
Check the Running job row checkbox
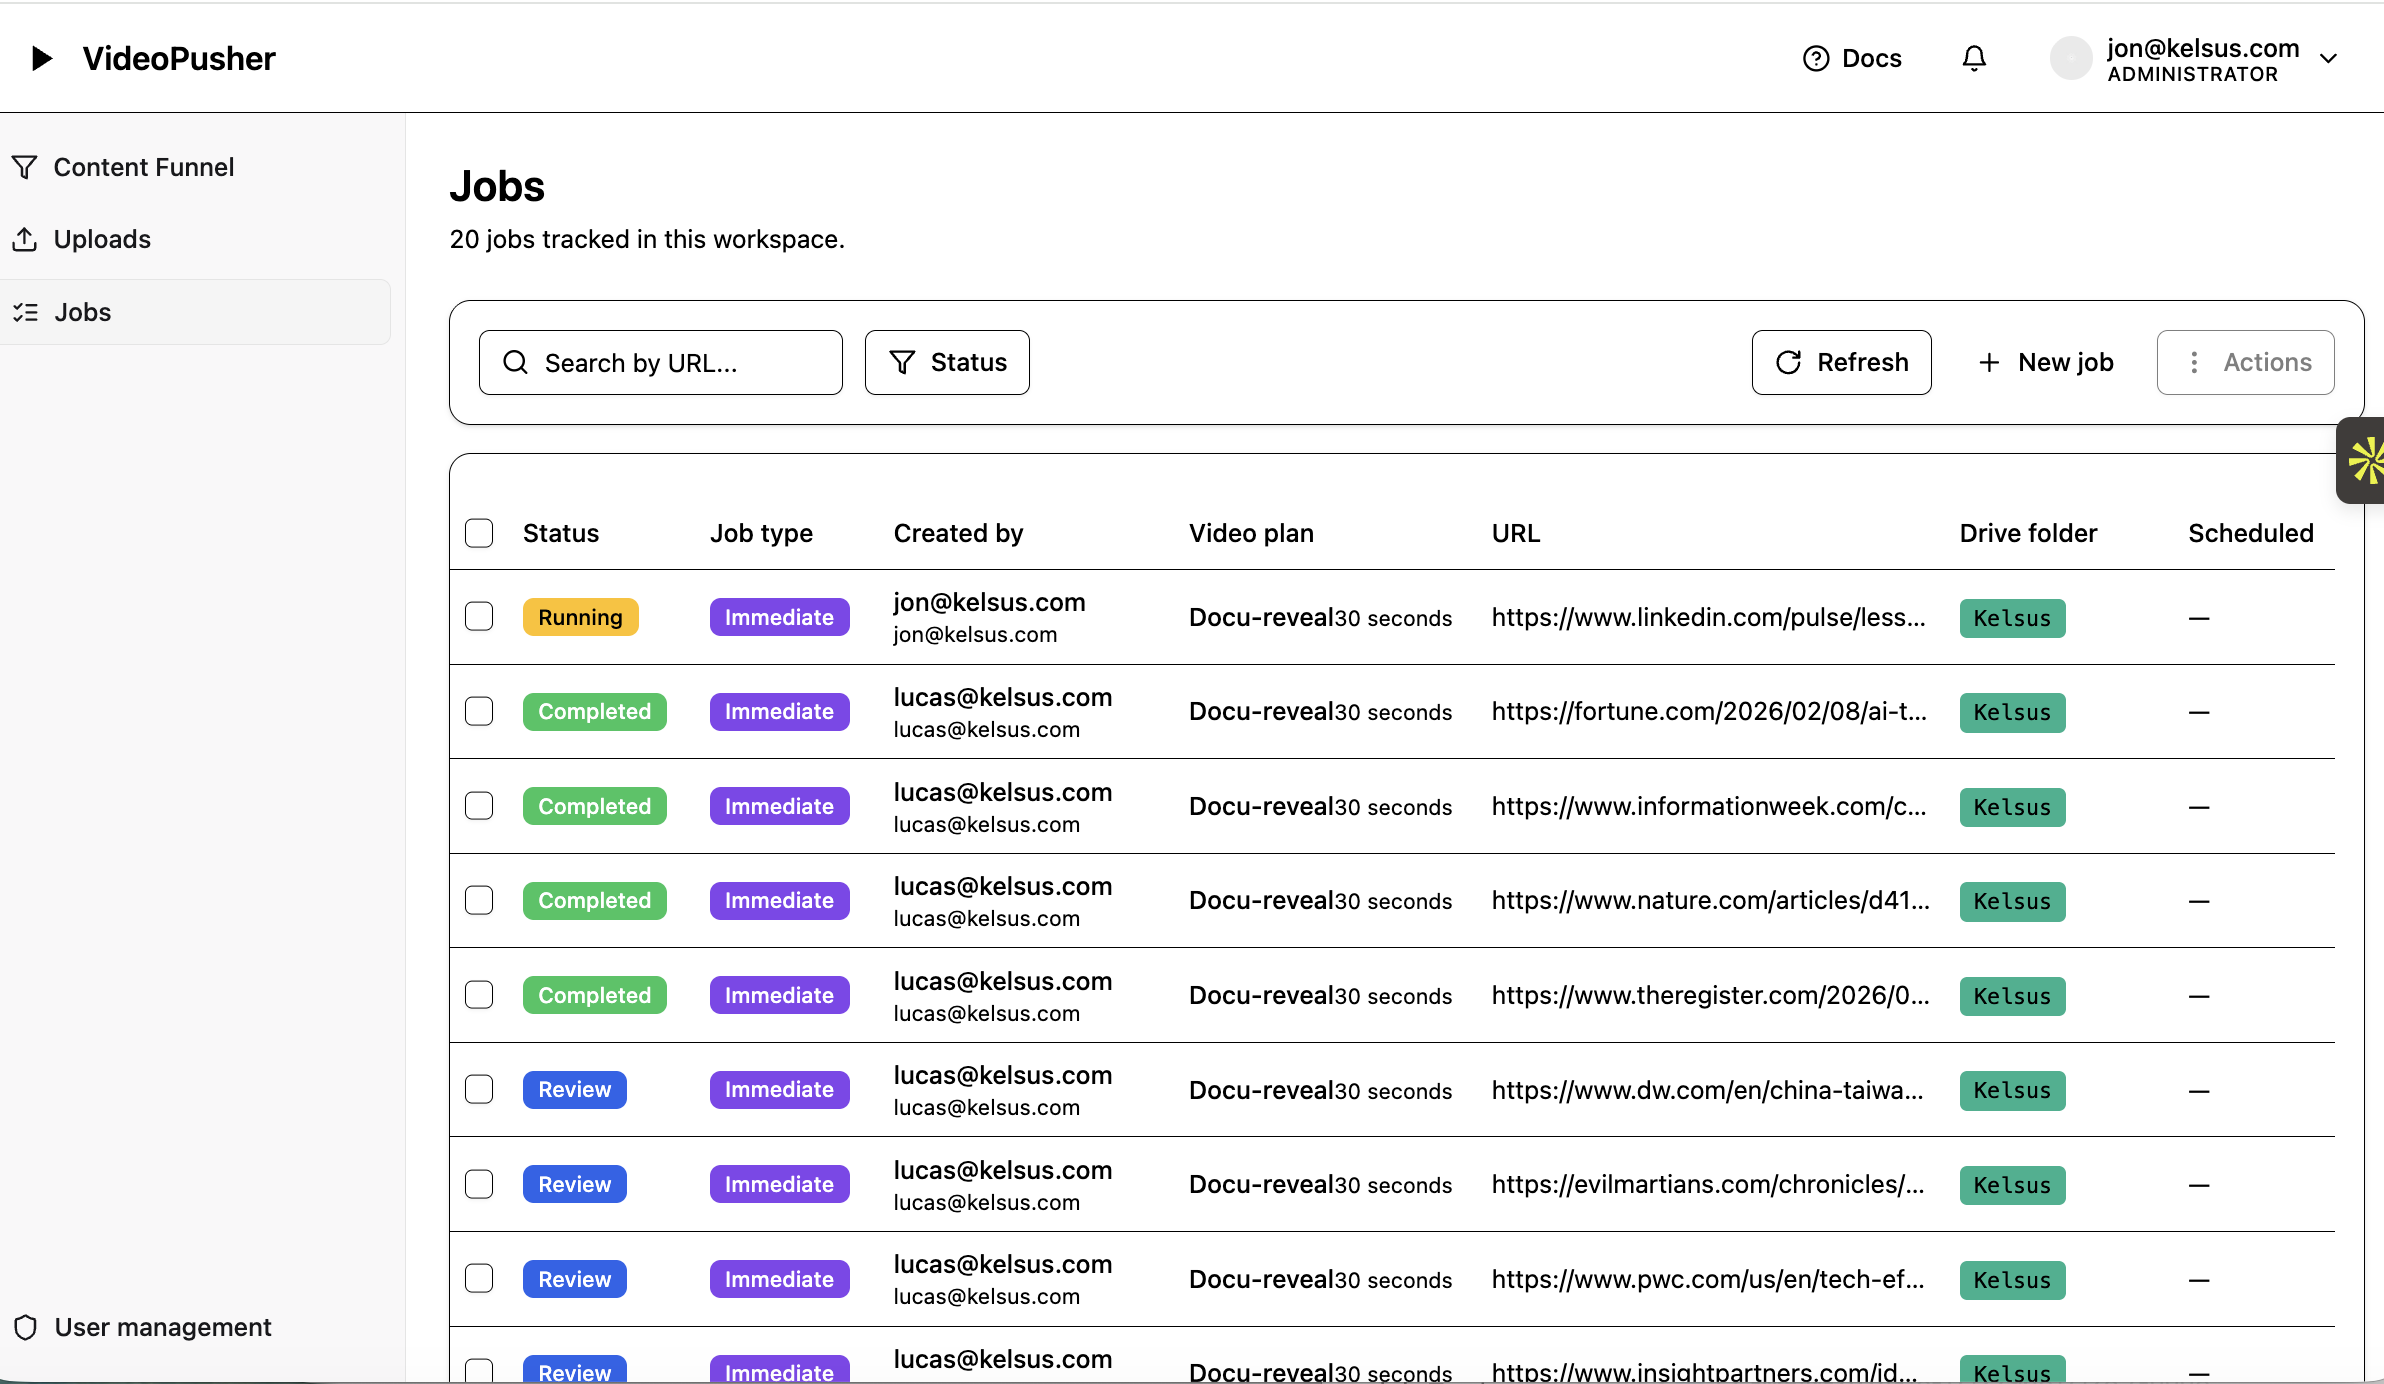pos(479,616)
